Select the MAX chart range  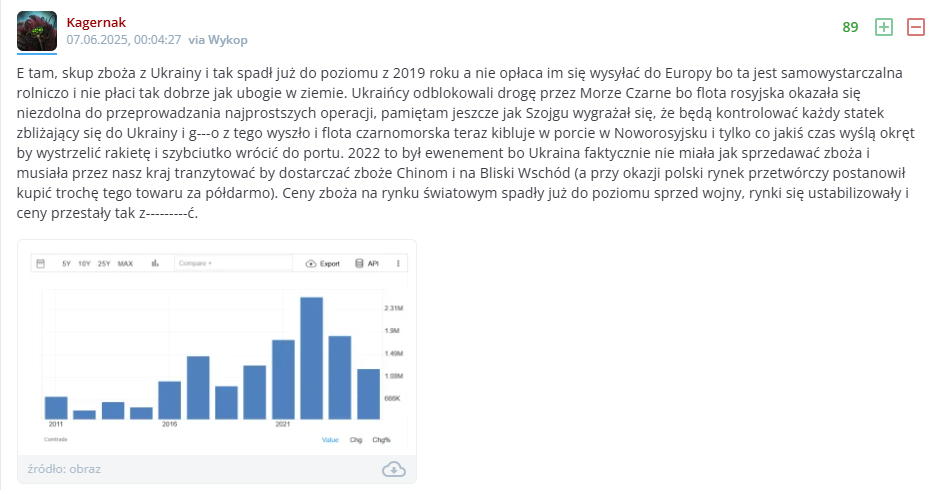[125, 264]
